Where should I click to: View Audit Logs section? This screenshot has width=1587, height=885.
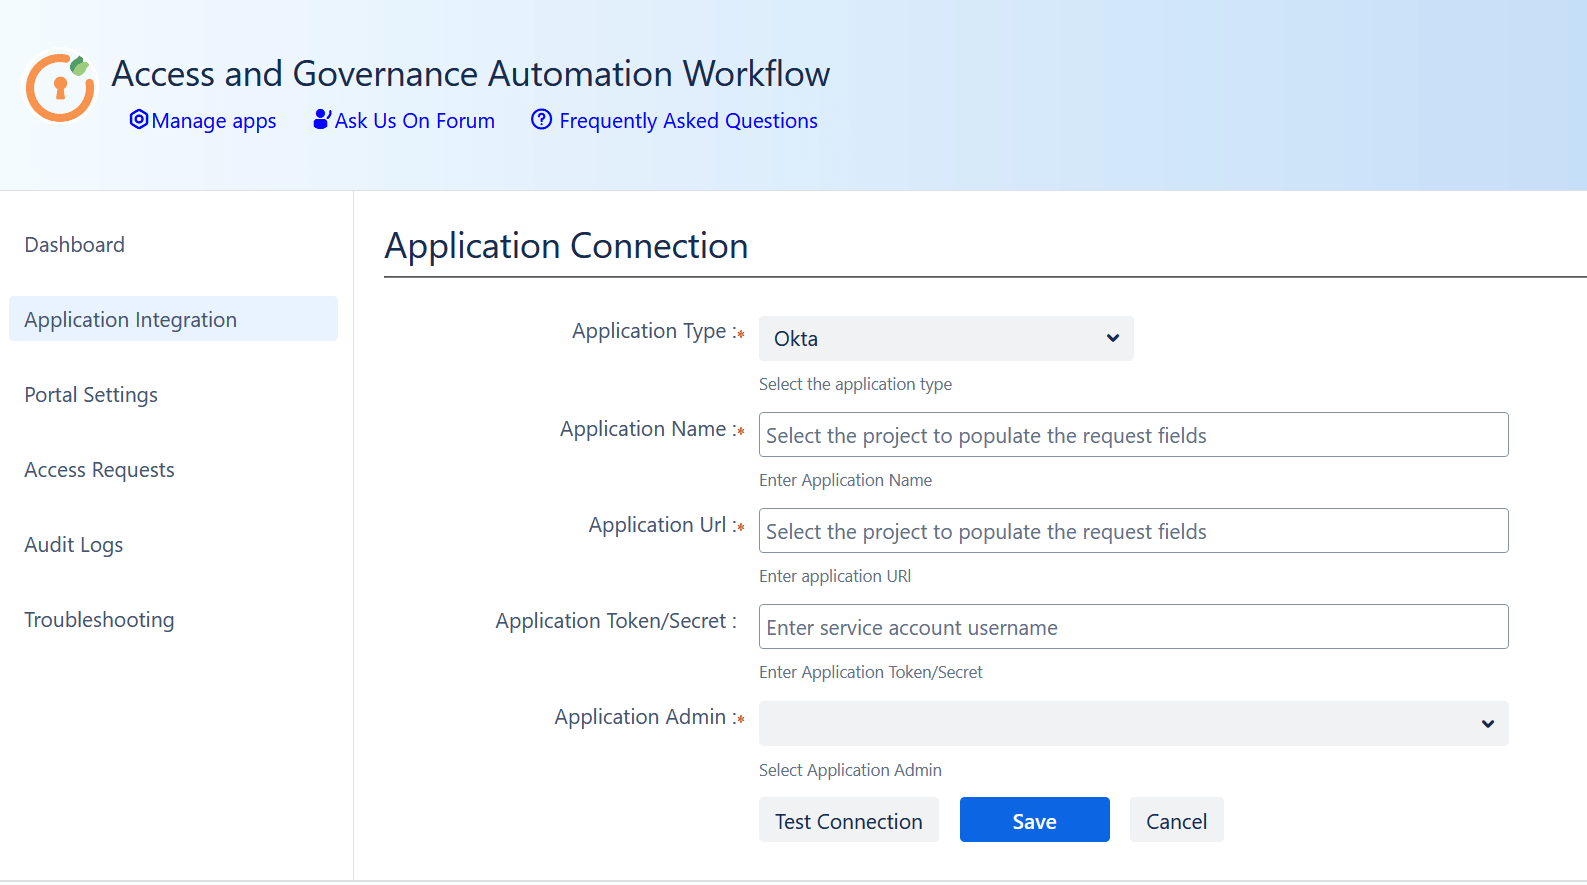(x=74, y=545)
